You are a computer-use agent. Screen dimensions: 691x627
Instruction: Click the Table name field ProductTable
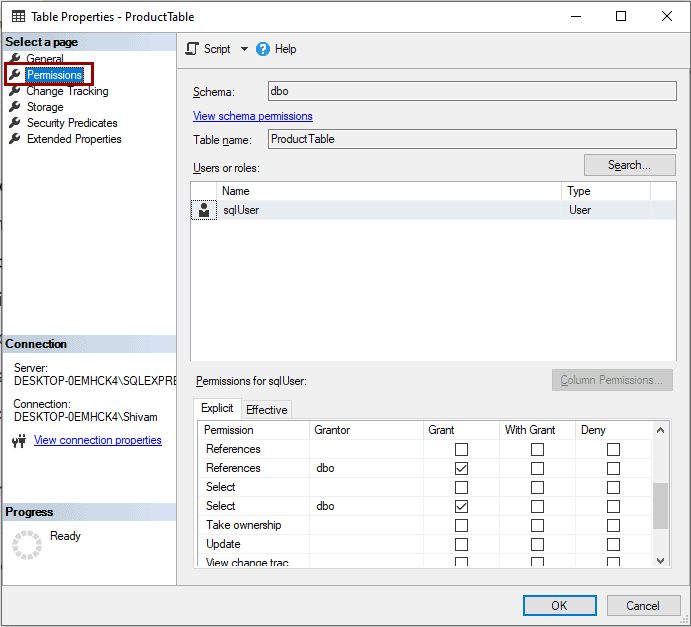[472, 139]
